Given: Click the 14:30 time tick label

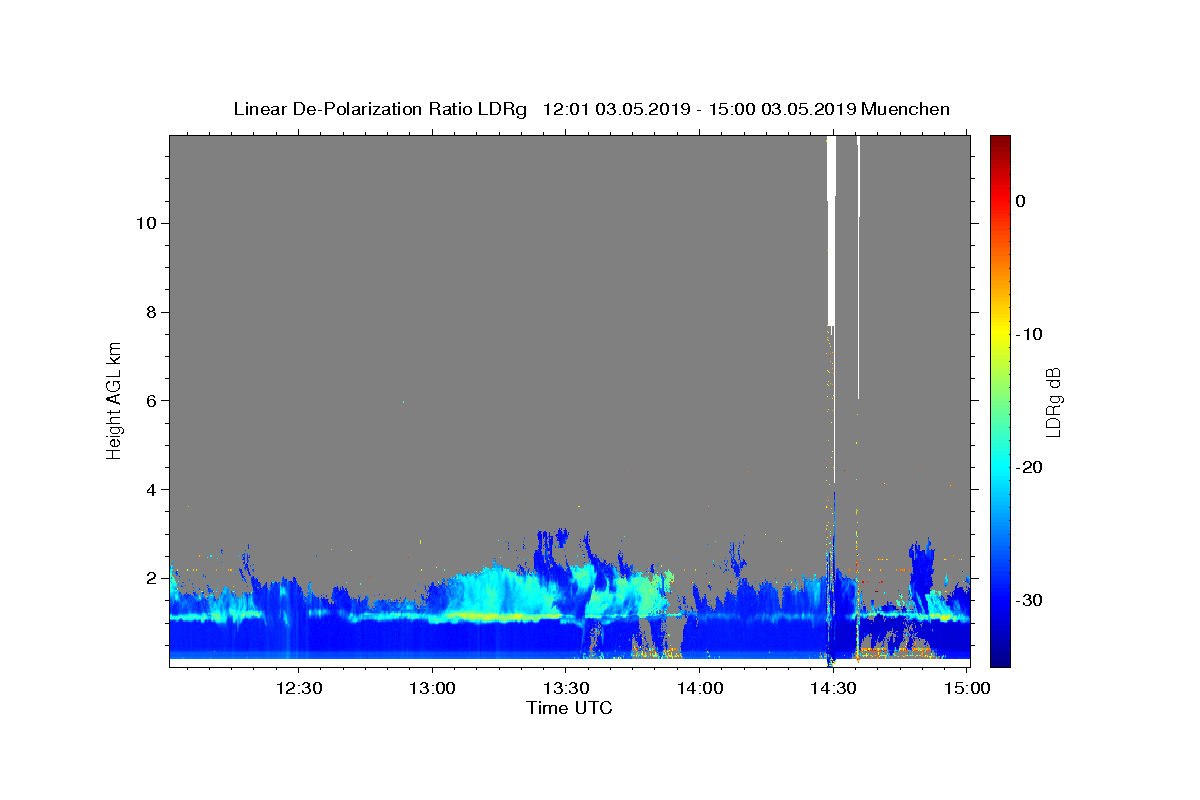Looking at the screenshot, I should point(832,688).
